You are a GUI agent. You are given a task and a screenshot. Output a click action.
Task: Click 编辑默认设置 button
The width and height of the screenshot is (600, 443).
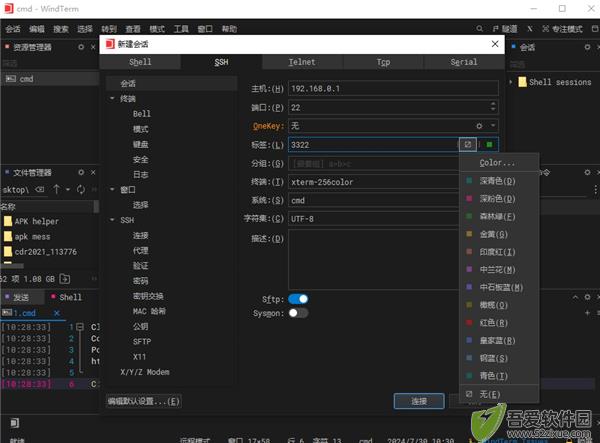click(x=143, y=401)
